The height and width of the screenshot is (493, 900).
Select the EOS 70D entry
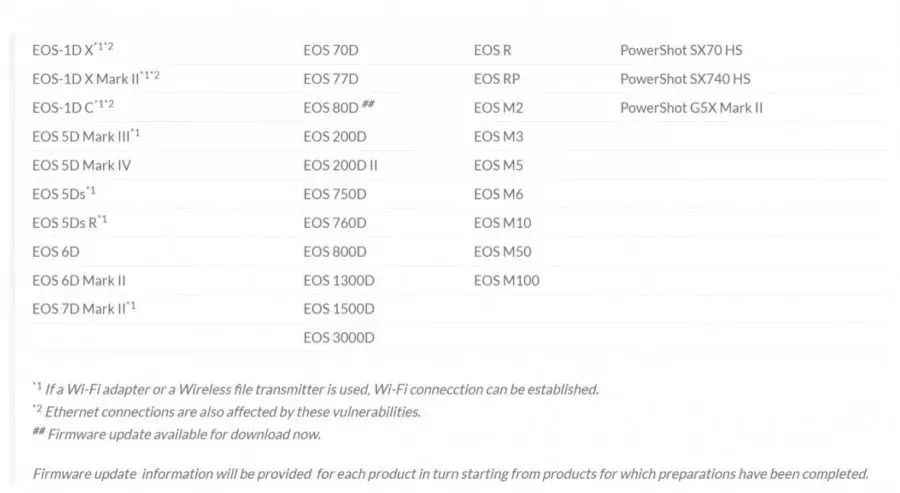pyautogui.click(x=331, y=51)
